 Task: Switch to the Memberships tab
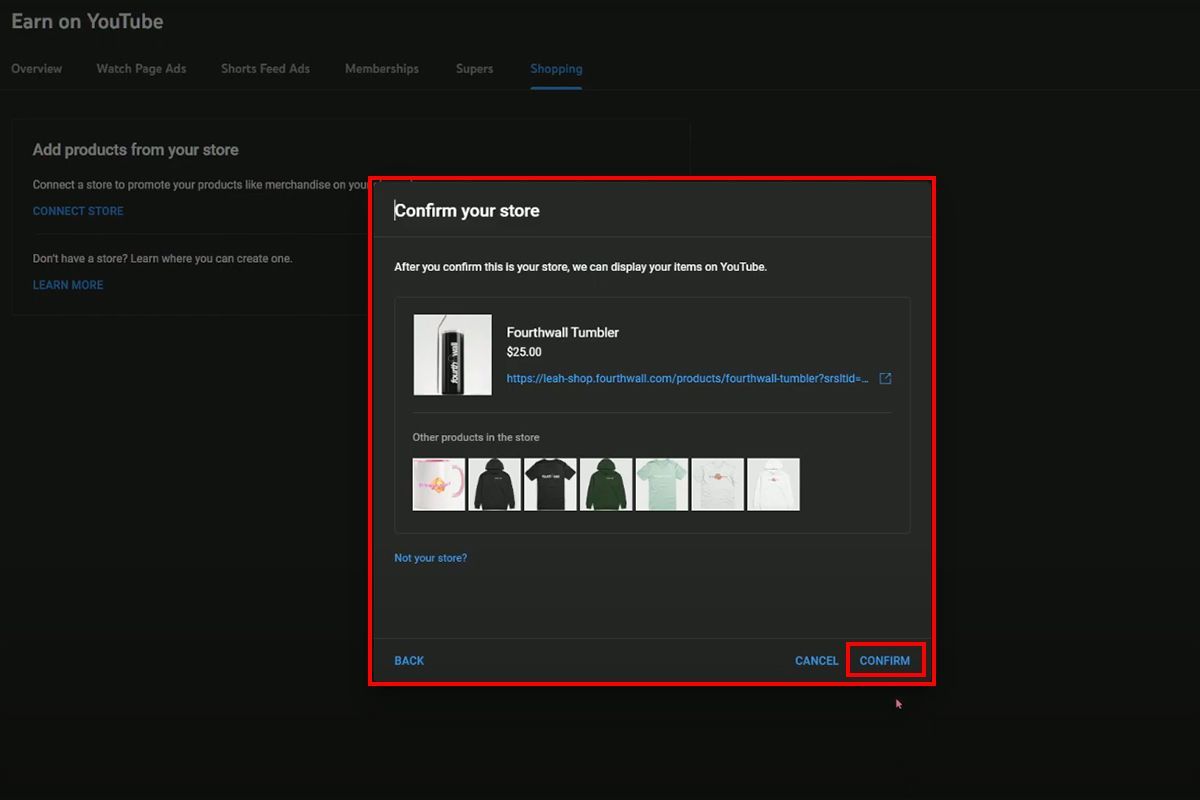382,69
